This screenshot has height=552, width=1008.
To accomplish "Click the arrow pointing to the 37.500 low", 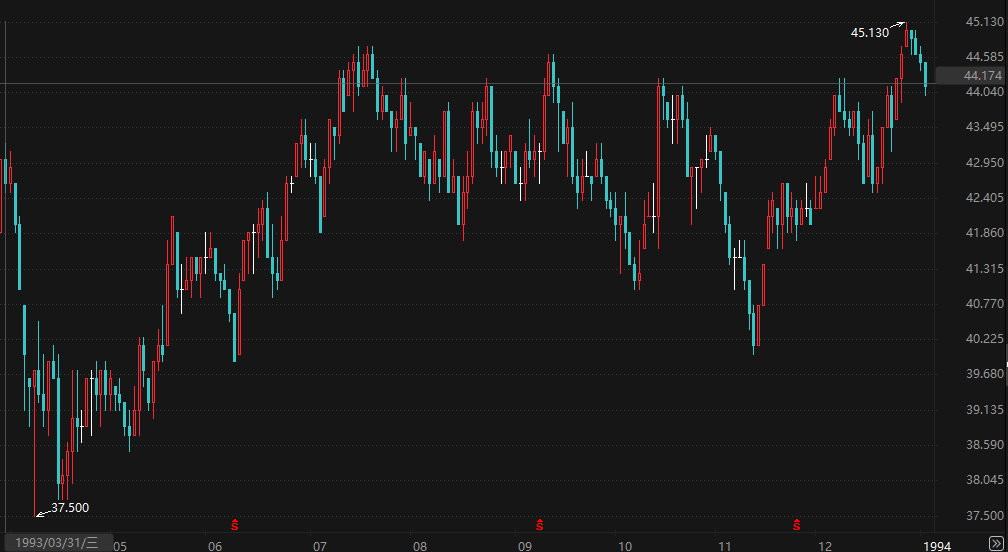I will (41, 513).
